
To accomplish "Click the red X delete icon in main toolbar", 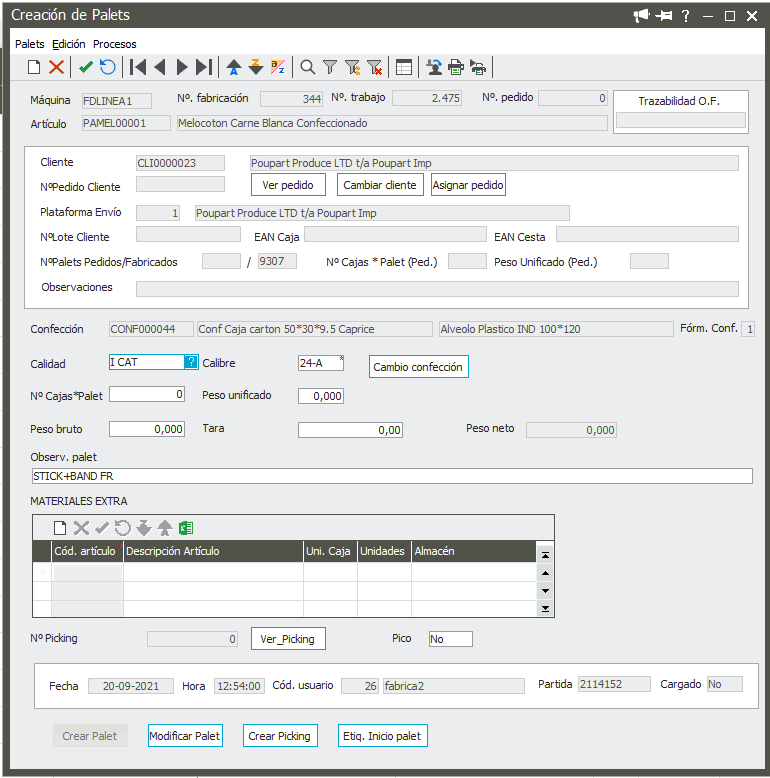I will (x=57, y=67).
